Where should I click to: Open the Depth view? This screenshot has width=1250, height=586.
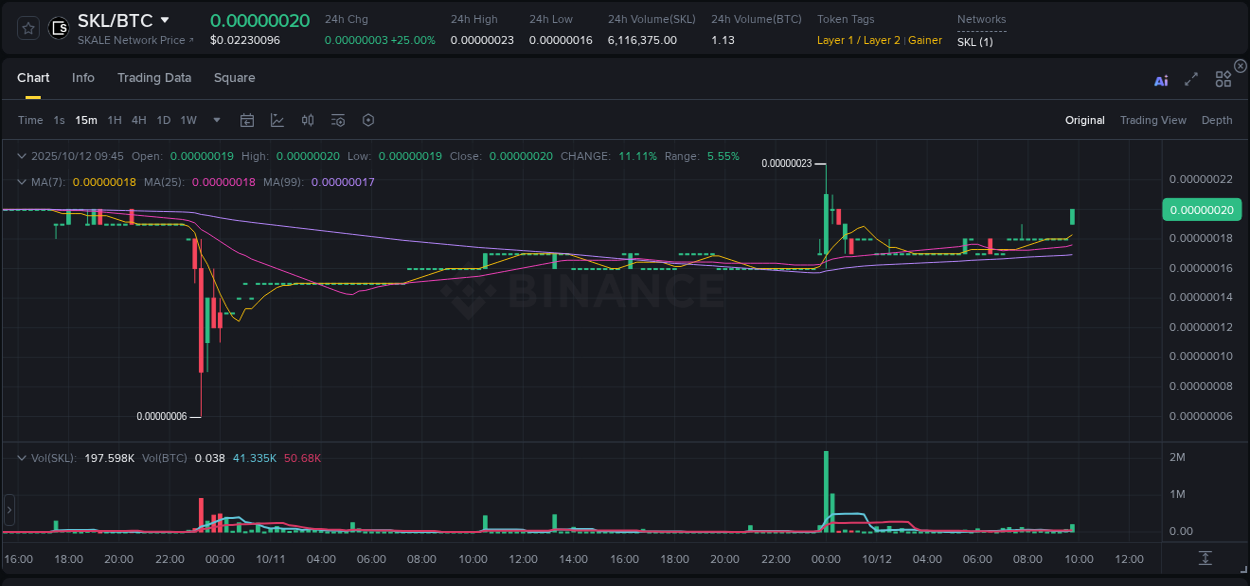coord(1216,120)
